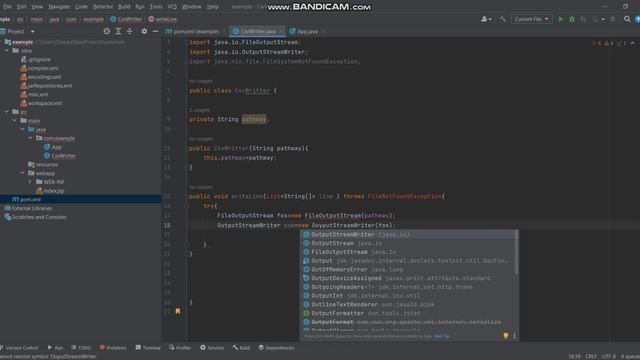Switch to the pom.xml (example) editor tab
The width and height of the screenshot is (640, 360).
pos(196,31)
